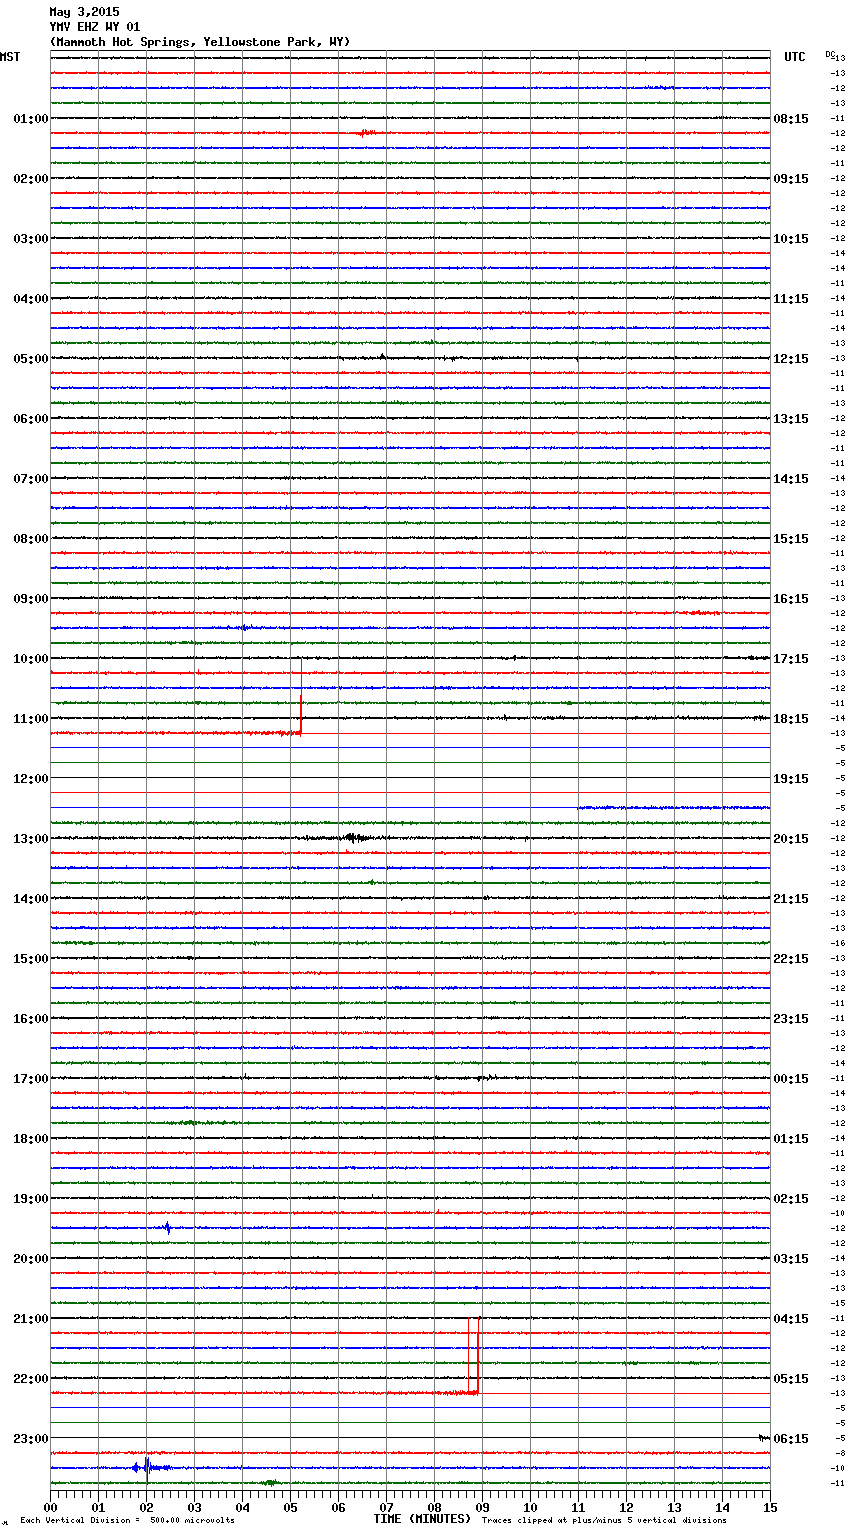Click the 22:15 UTC time label
Image resolution: width=850 pixels, height=1534 pixels.
pyautogui.click(x=791, y=959)
